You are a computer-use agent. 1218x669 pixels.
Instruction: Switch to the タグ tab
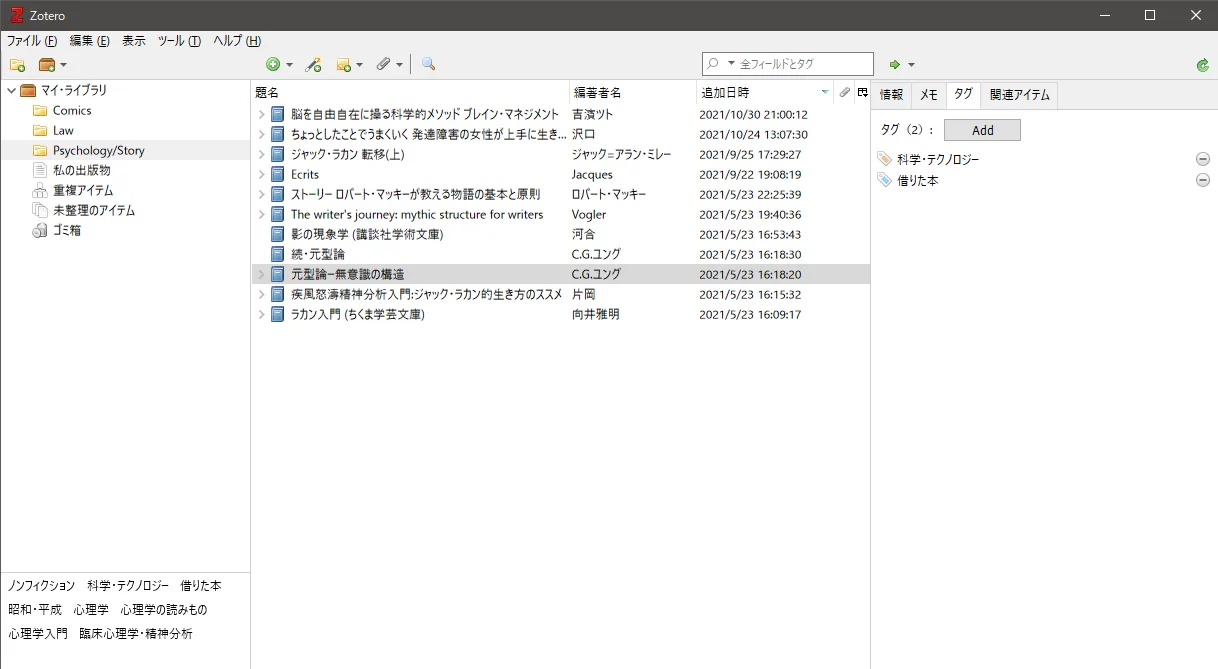(x=963, y=95)
